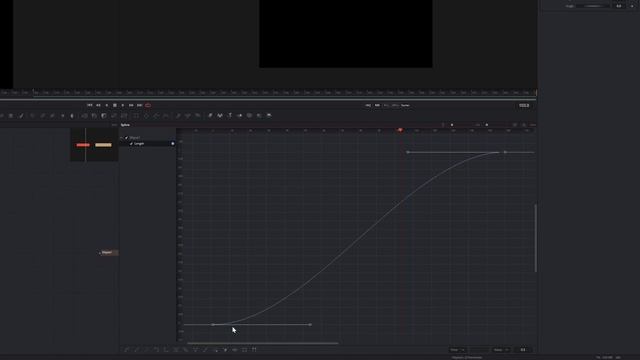
Task: Select the Length row in spline tree
Action: coord(147,144)
